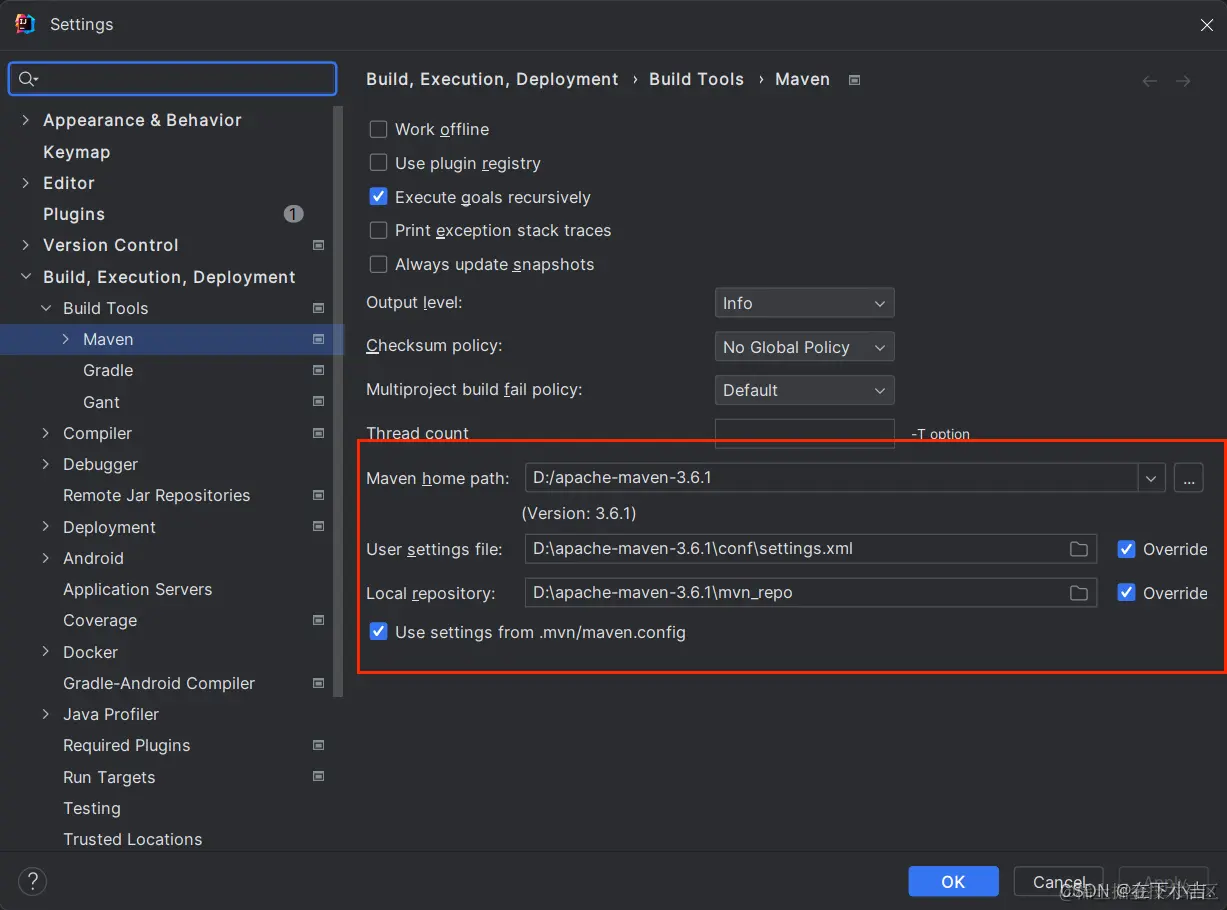The image size is (1227, 910).
Task: Click the Cancel button
Action: coord(1058,881)
